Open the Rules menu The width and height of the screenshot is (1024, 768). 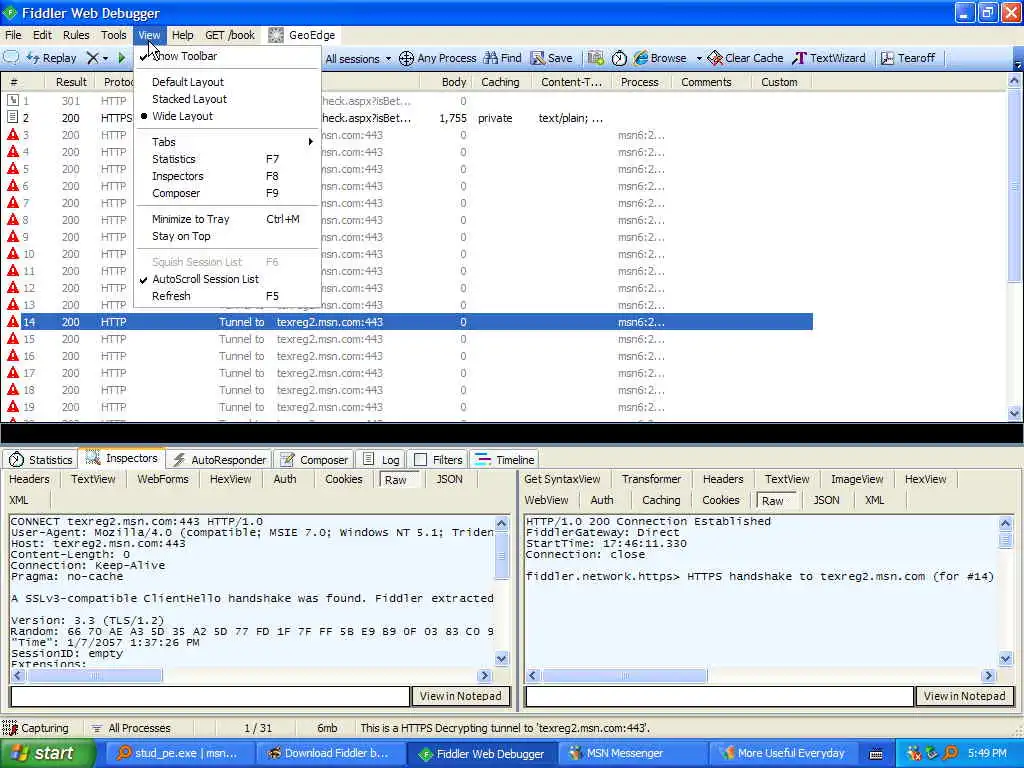tap(76, 35)
